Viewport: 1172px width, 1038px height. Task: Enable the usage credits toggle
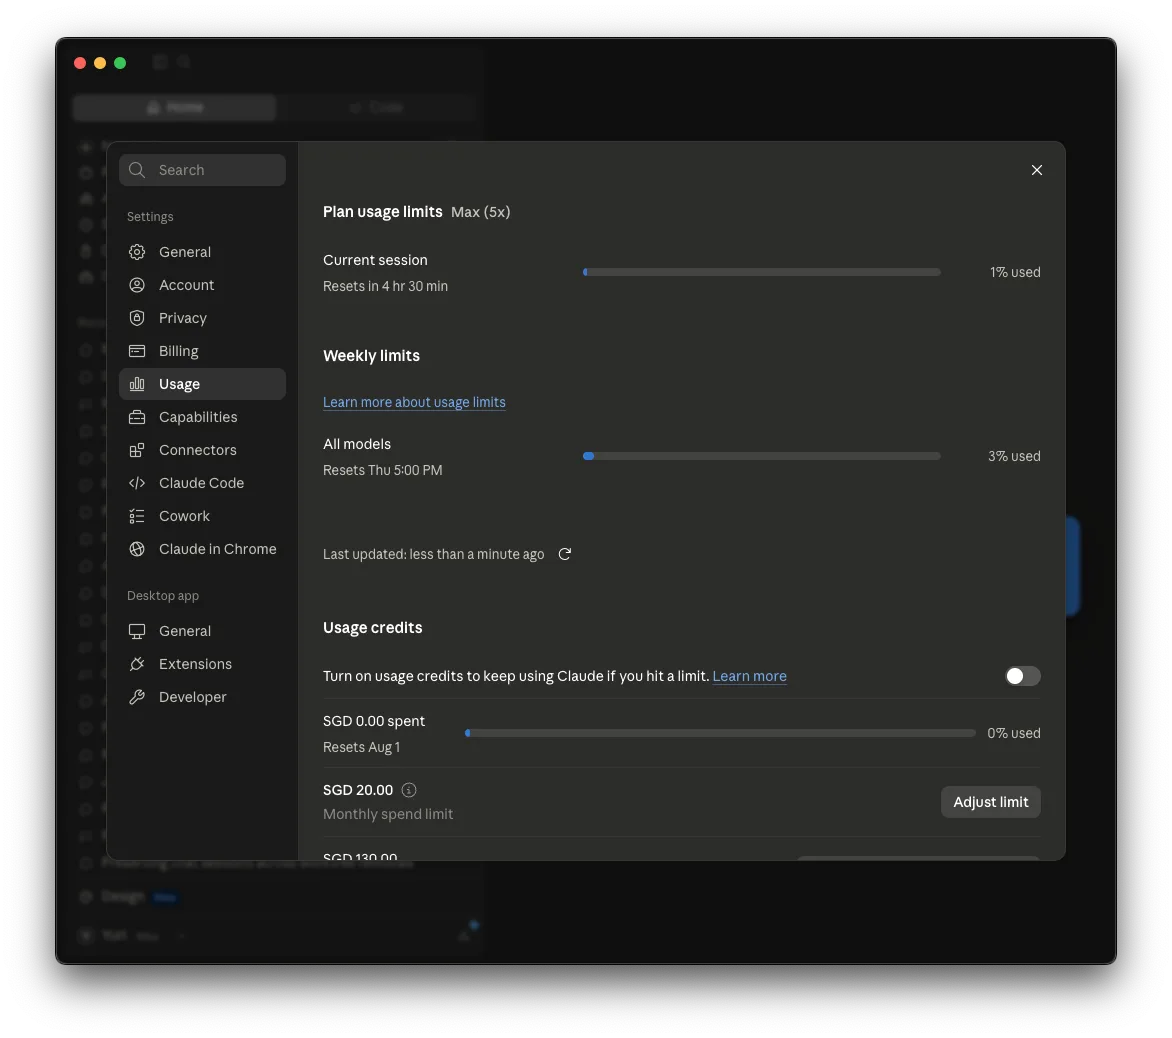tap(1023, 676)
